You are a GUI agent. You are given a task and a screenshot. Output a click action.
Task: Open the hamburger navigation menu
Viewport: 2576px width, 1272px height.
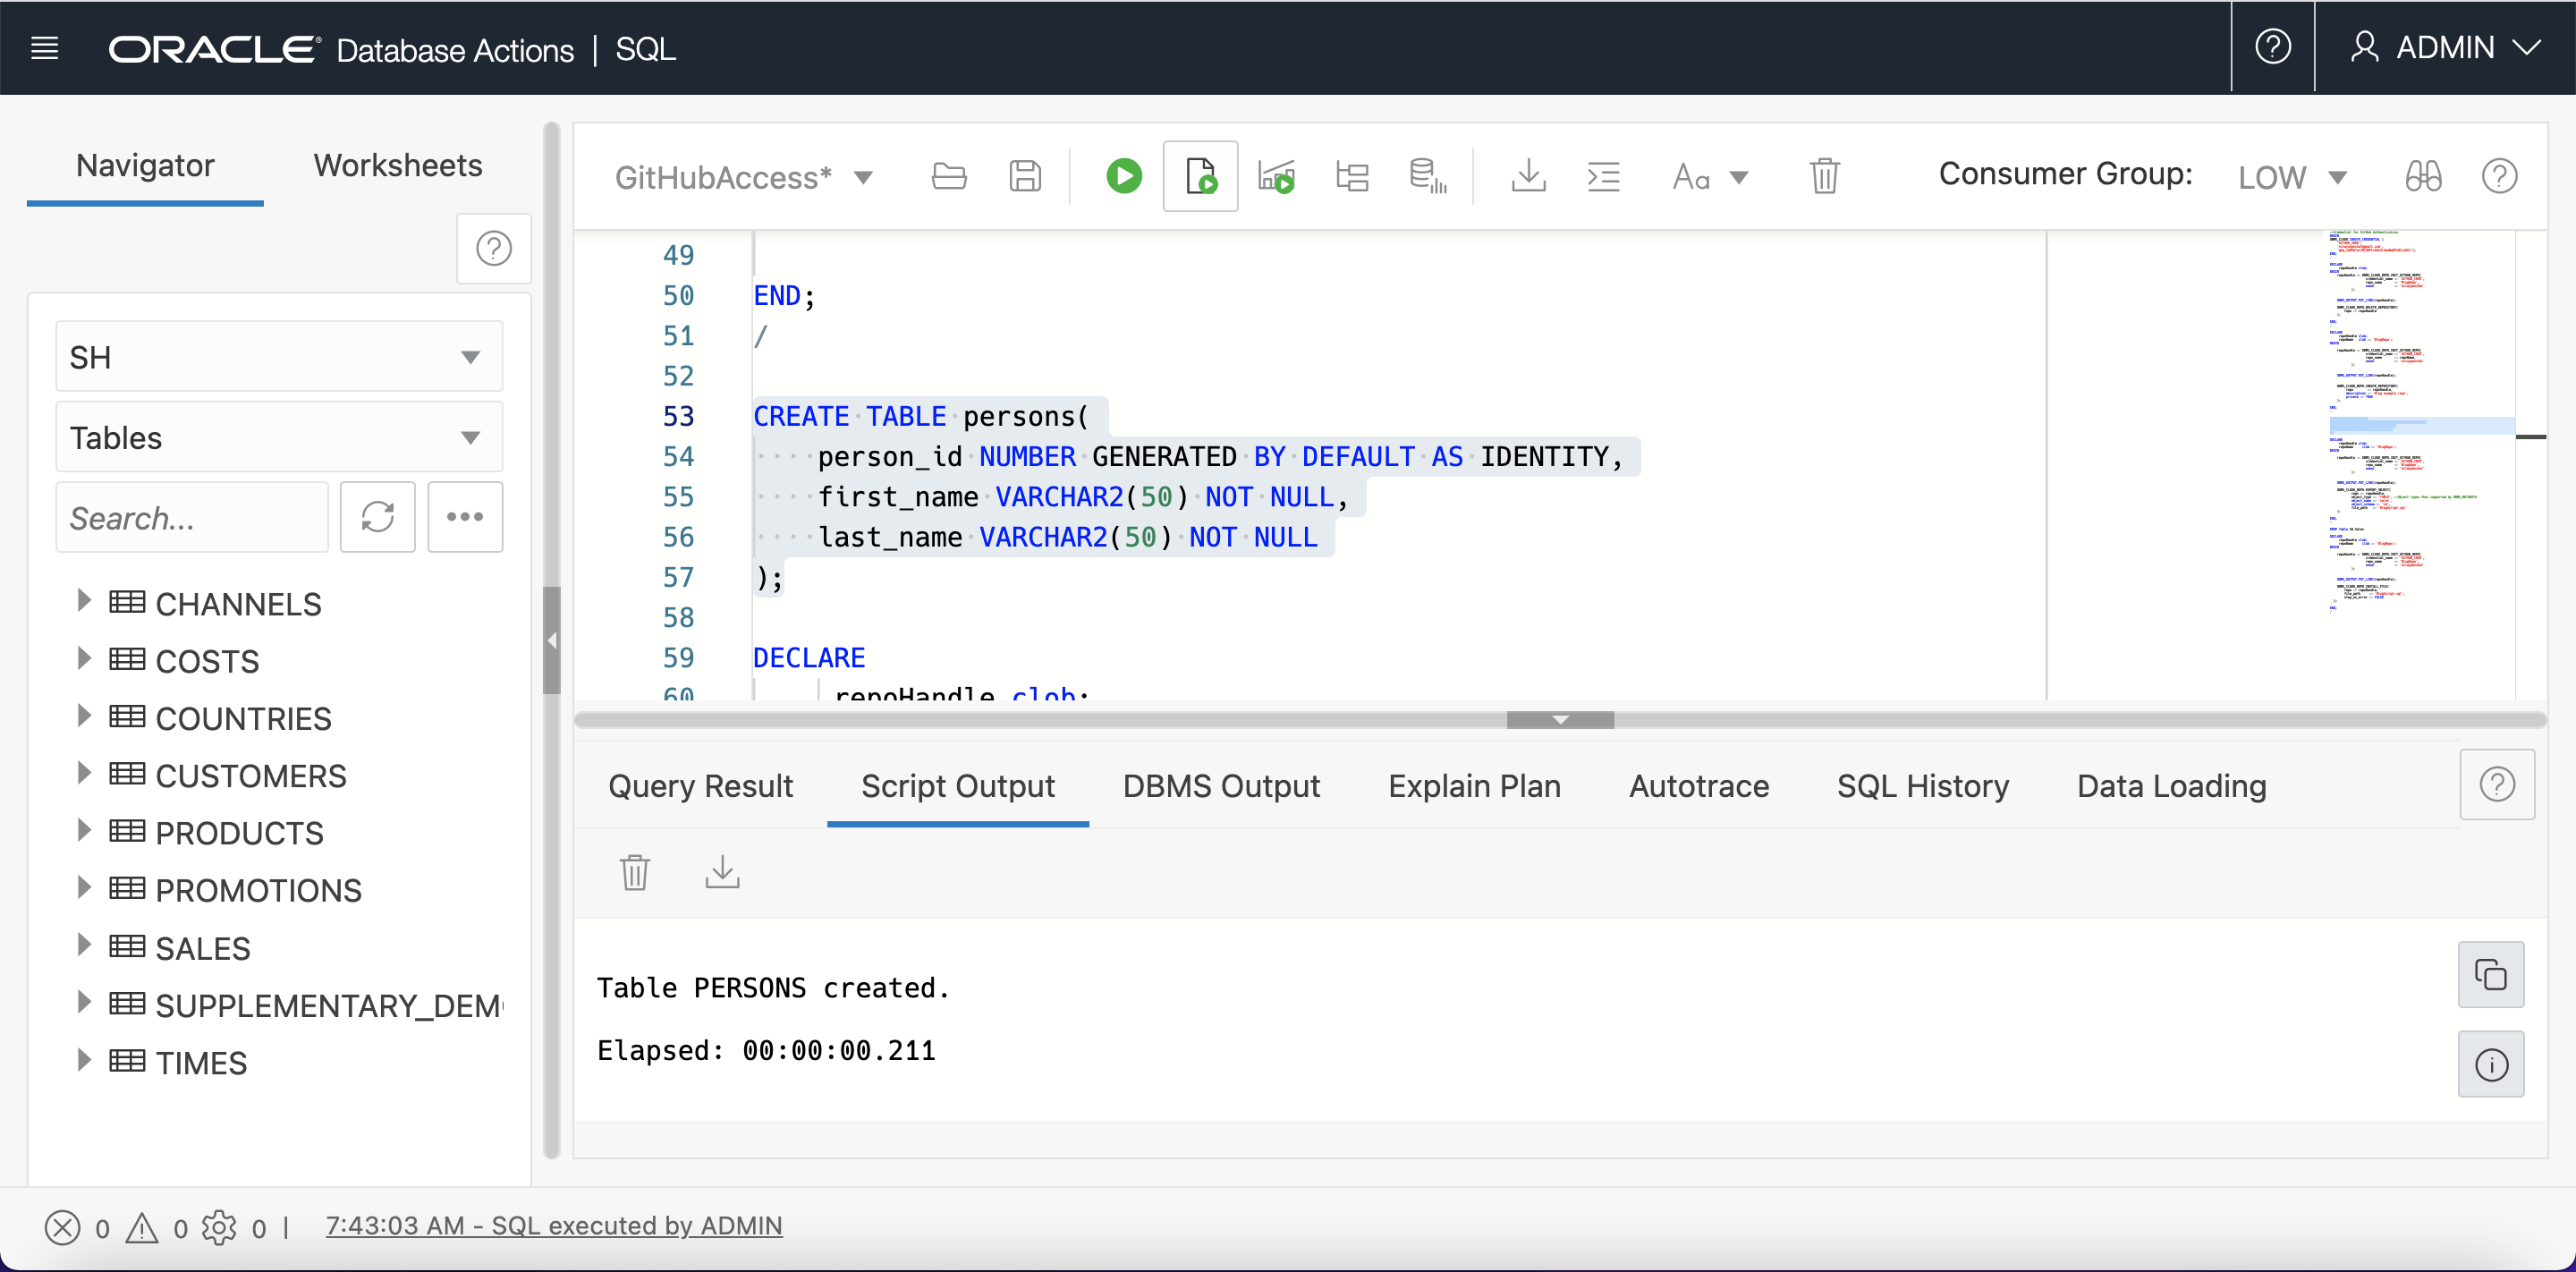(45, 48)
